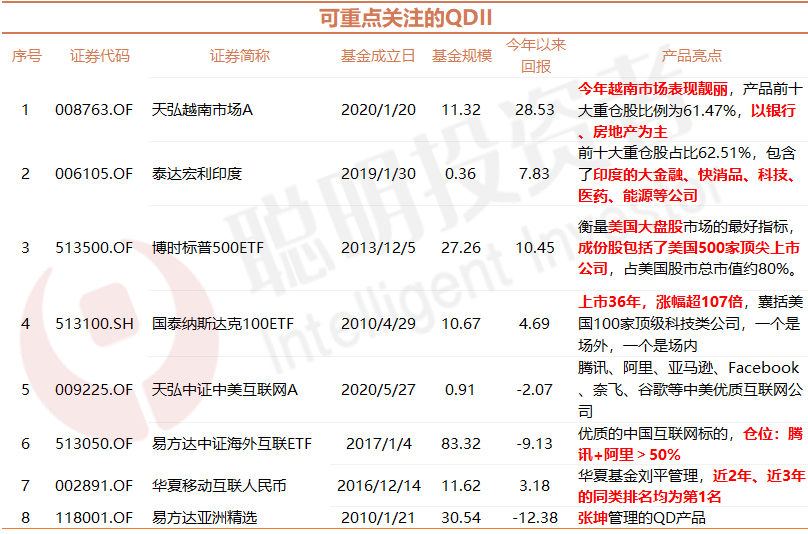The width and height of the screenshot is (808, 534).
Task: Click return value 28.53
Action: [535, 110]
